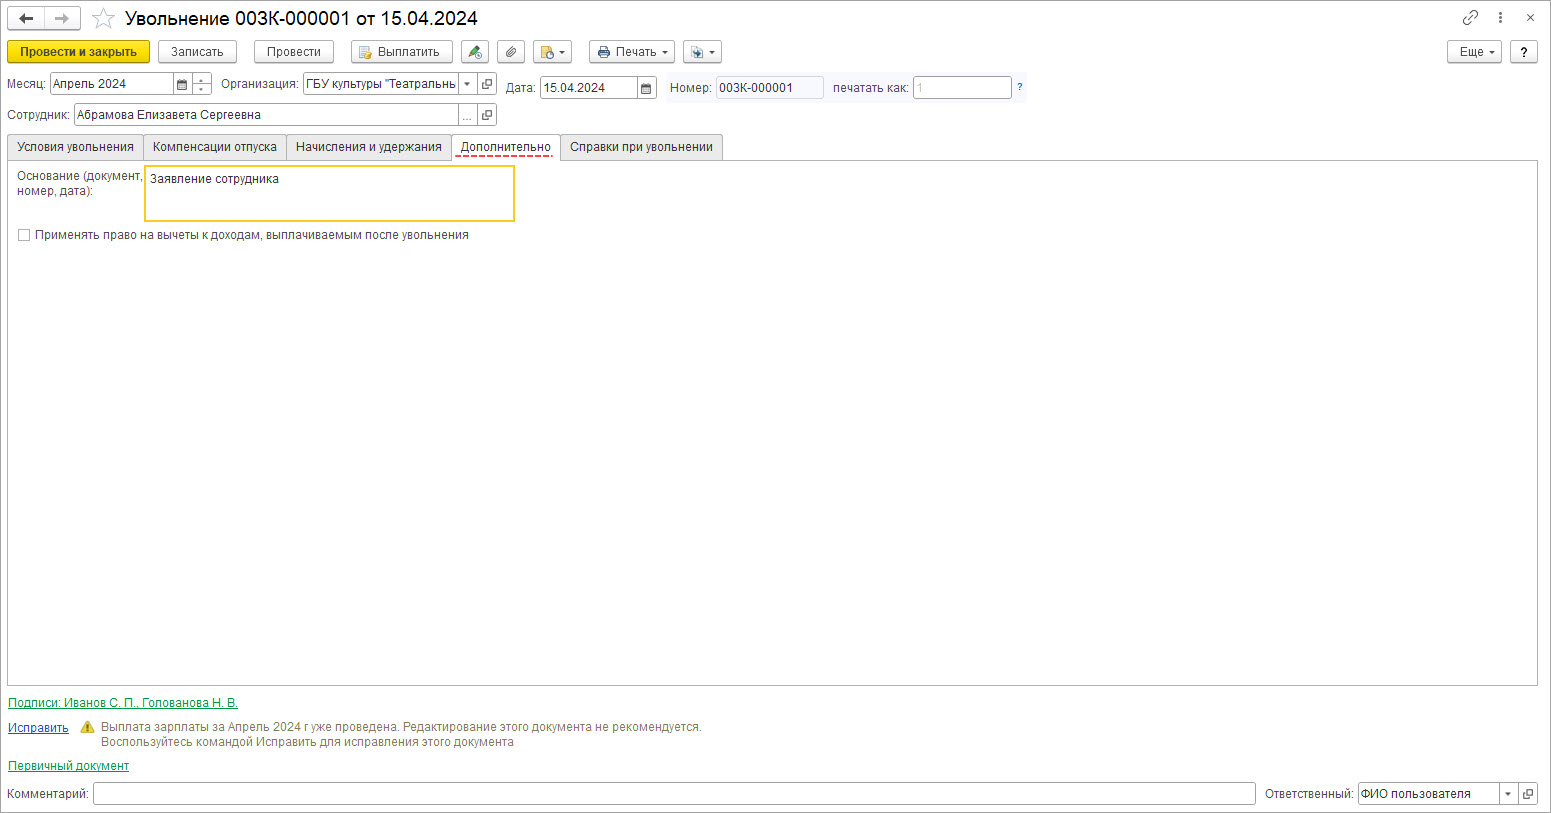Click the Записать button
The height and width of the screenshot is (813, 1551).
point(197,52)
